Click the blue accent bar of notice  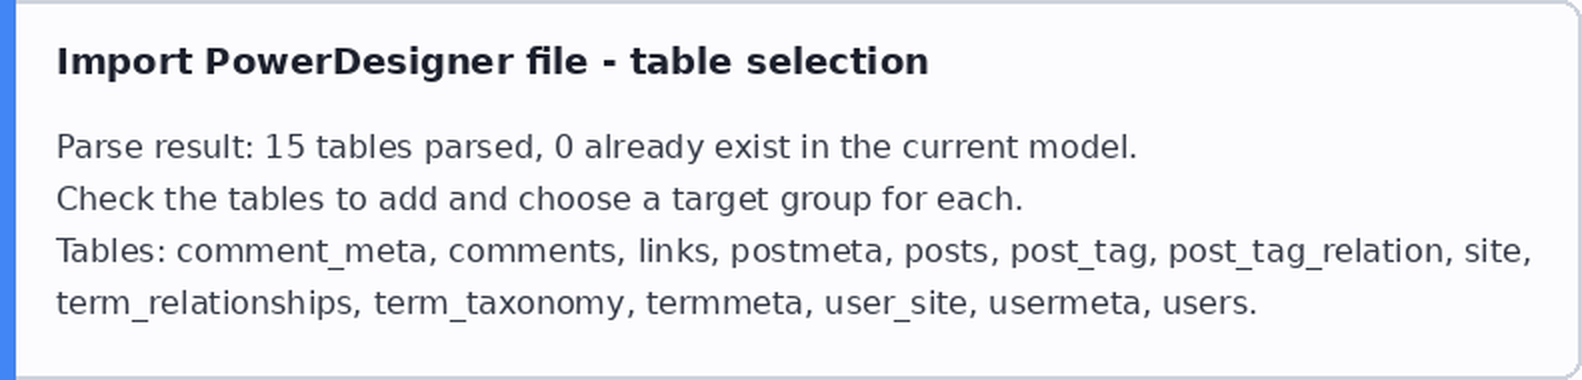(x=8, y=190)
